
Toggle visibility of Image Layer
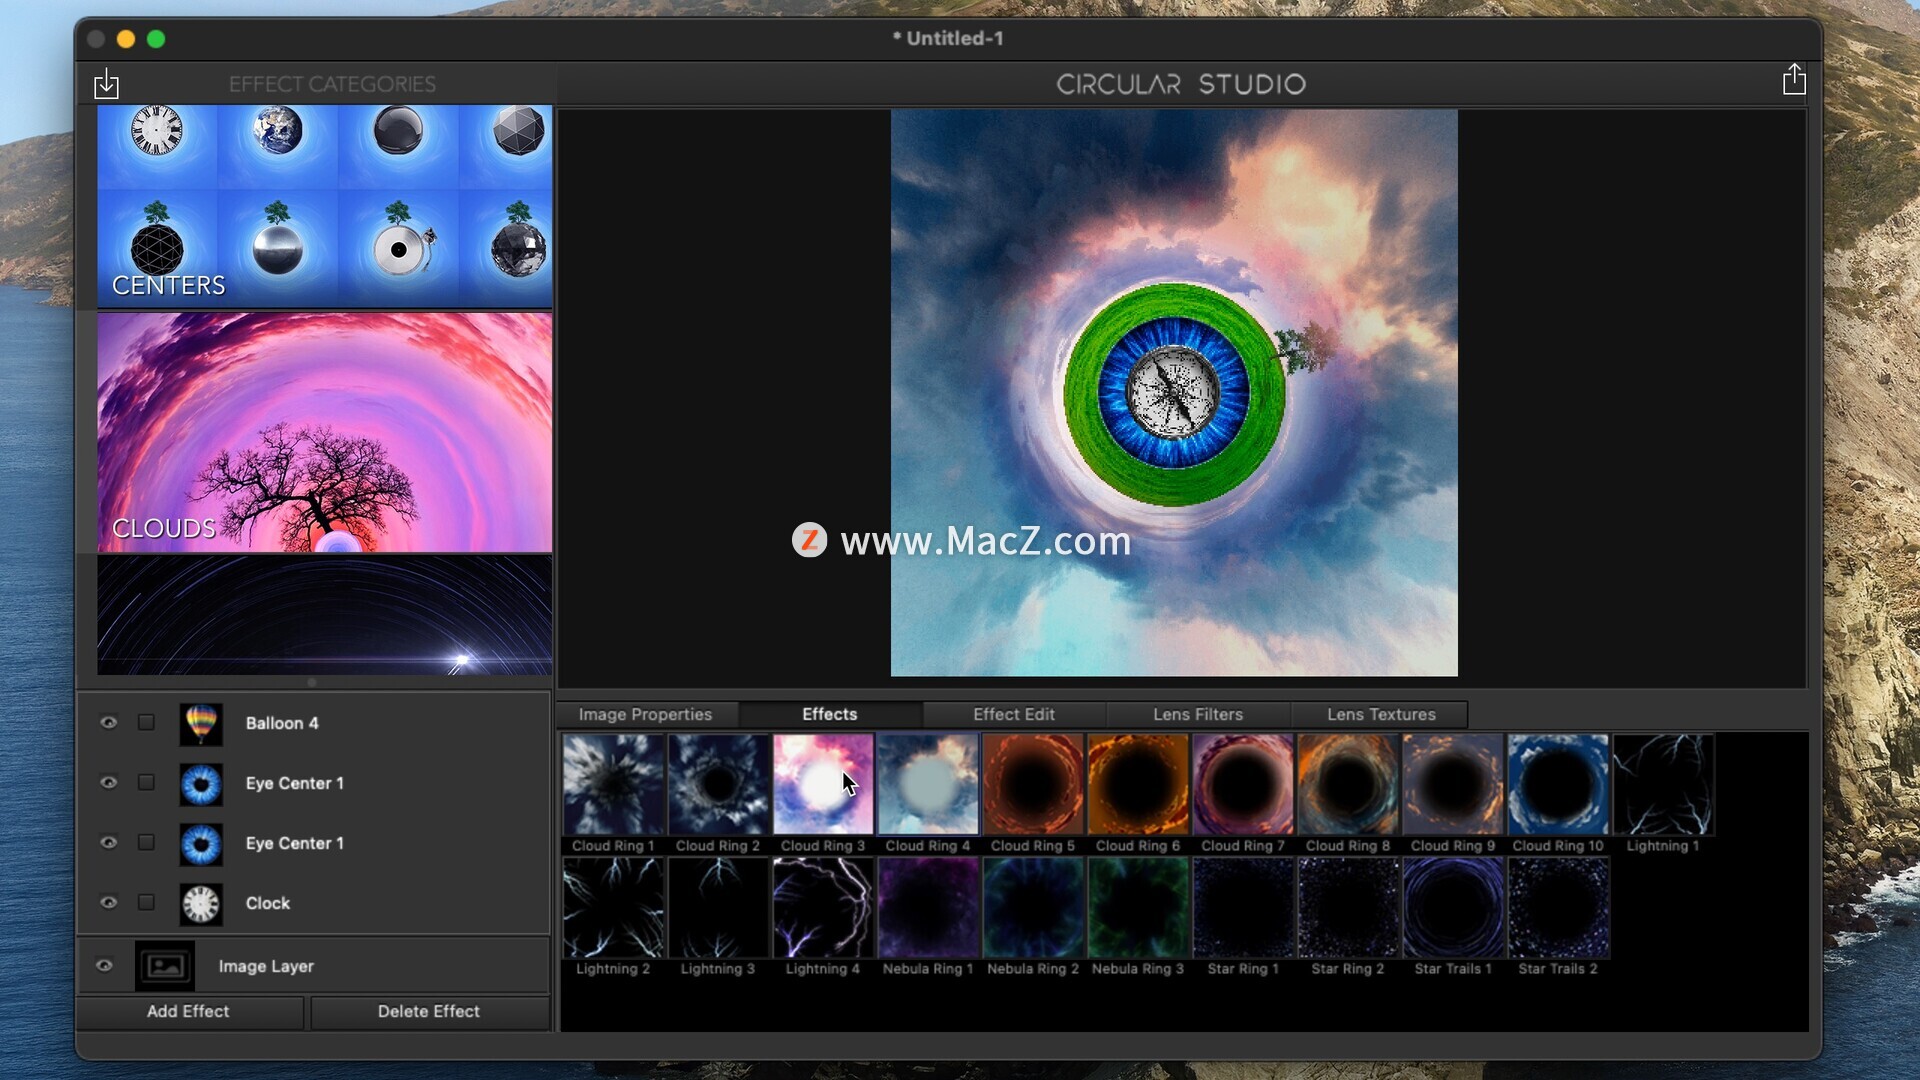tap(104, 965)
